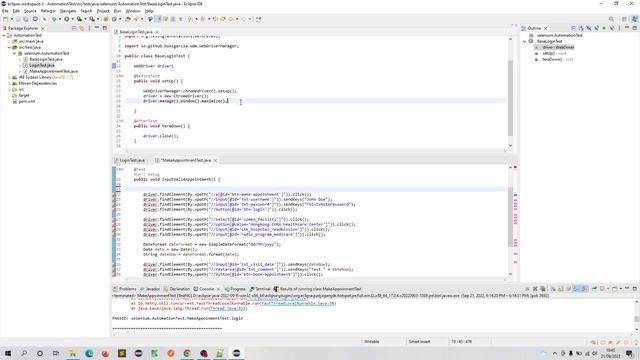The width and height of the screenshot is (640, 360).
Task: Click the lower editor vertical scrollbar
Action: [x=510, y=216]
